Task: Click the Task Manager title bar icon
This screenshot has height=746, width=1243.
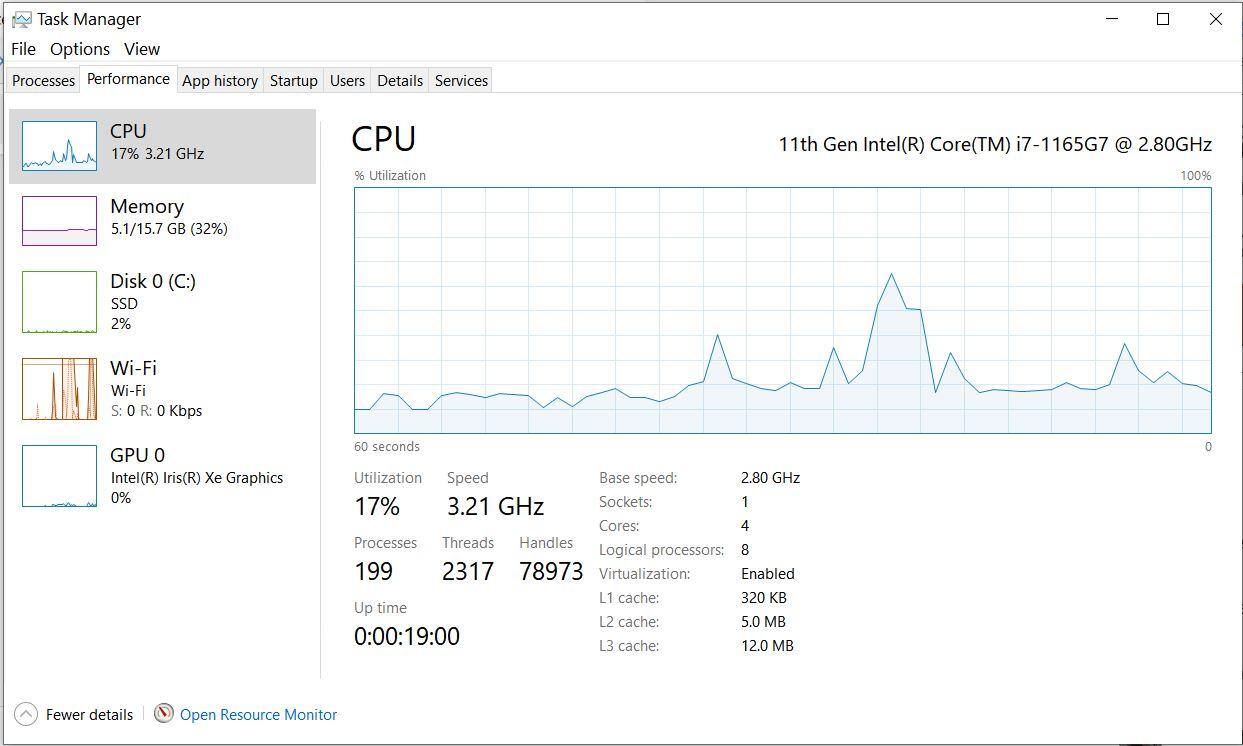Action: pos(20,19)
